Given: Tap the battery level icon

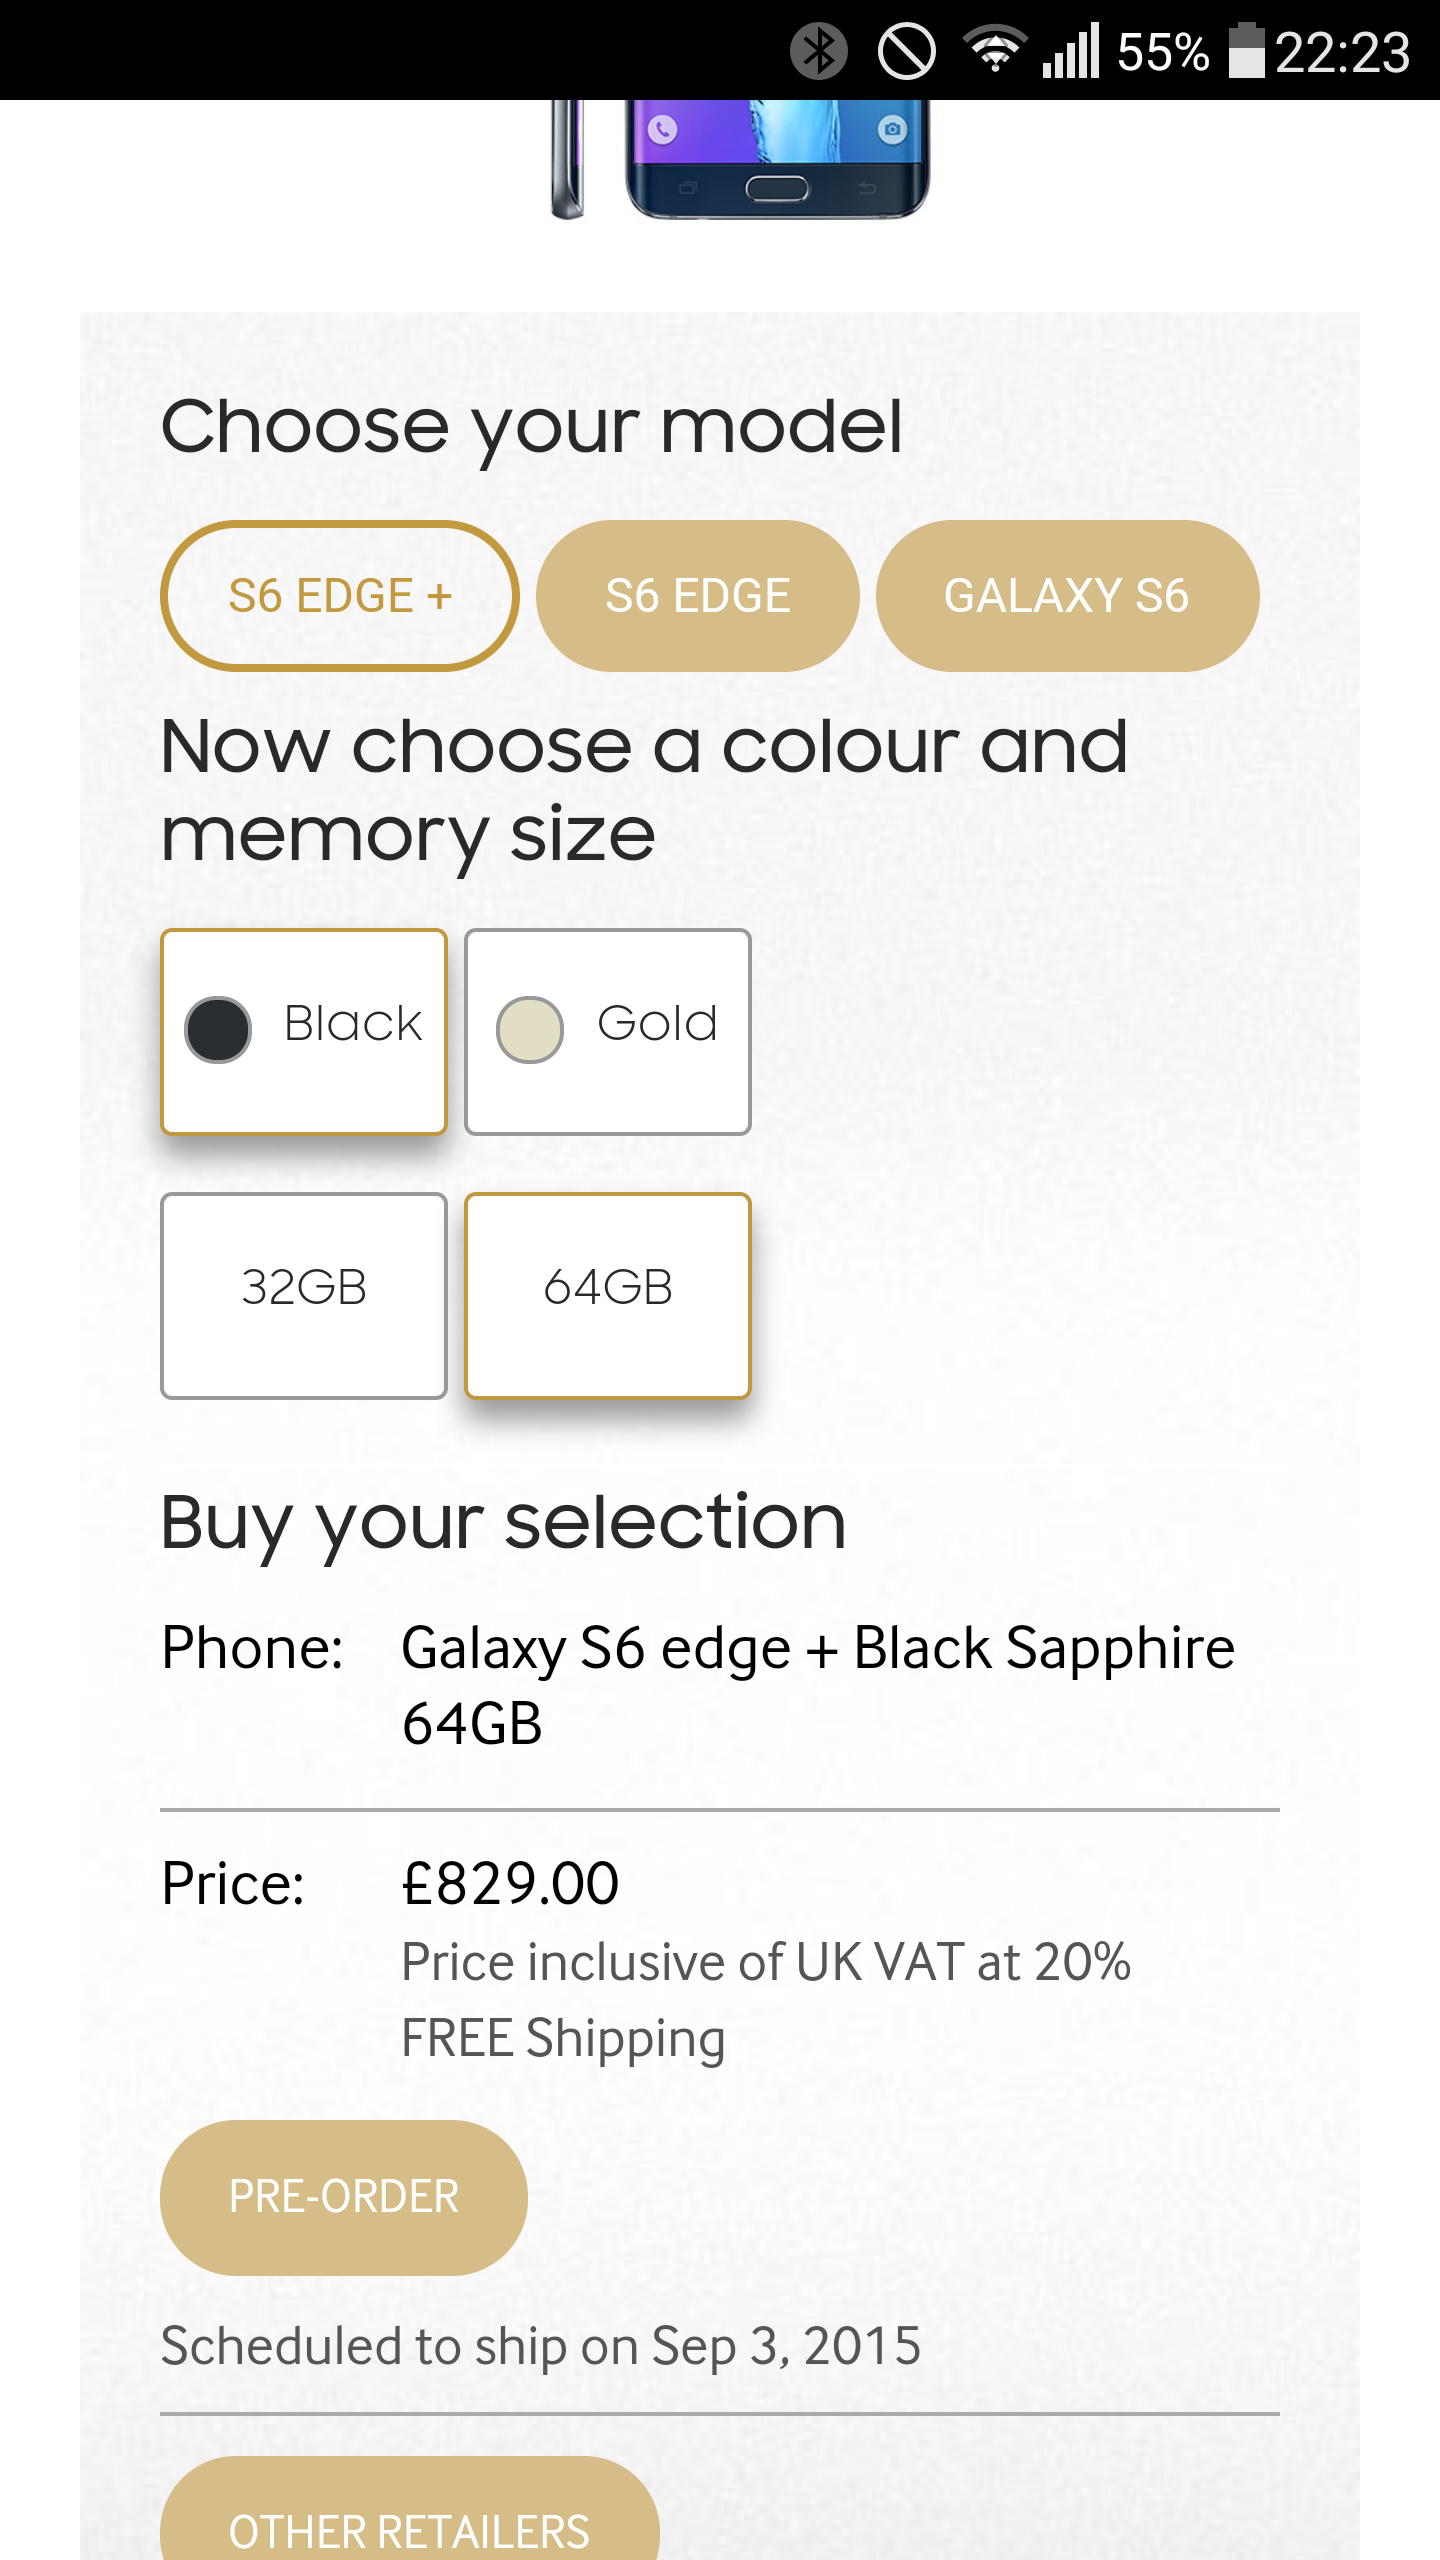Looking at the screenshot, I should point(1246,51).
